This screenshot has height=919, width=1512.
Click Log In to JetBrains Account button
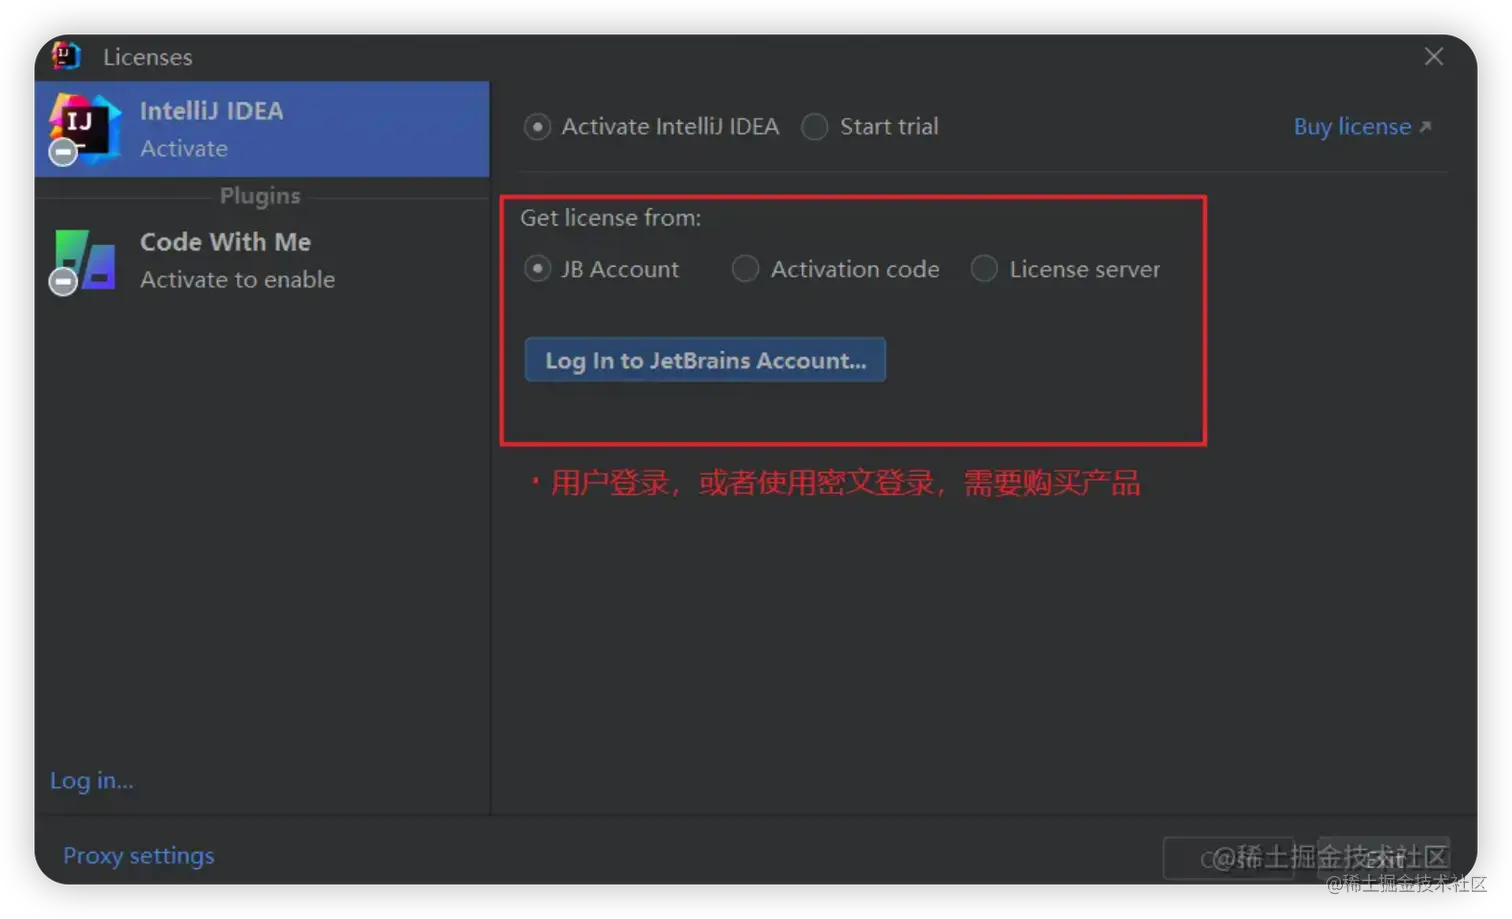[705, 360]
